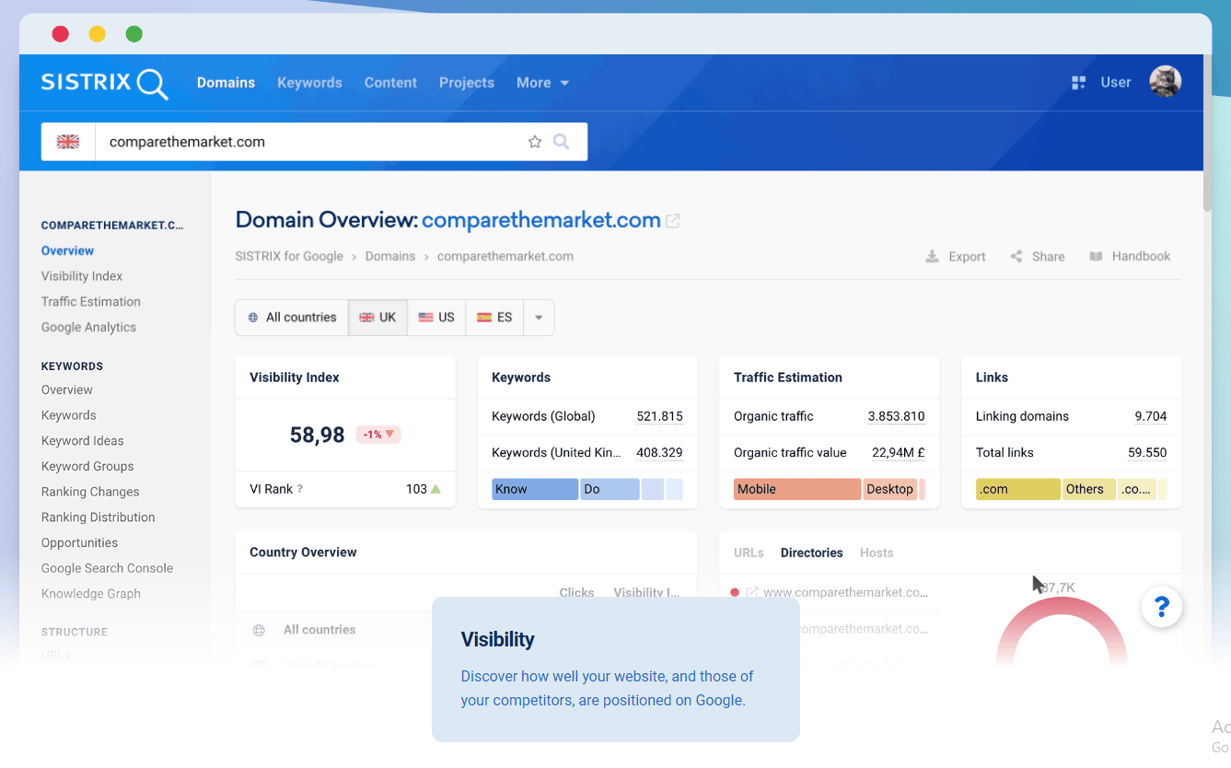Open Ranking Changes in sidebar

click(90, 492)
